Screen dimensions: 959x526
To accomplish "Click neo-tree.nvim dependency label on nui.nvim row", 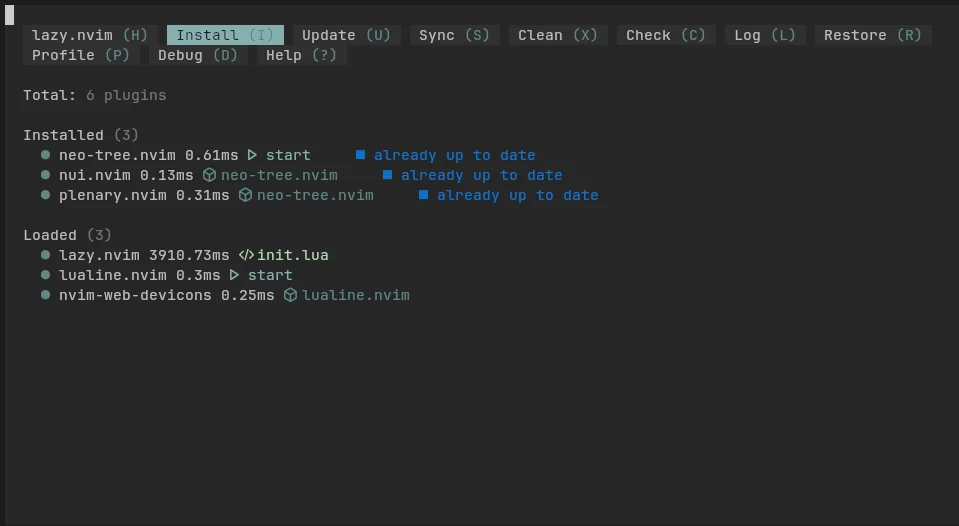I will [279, 176].
